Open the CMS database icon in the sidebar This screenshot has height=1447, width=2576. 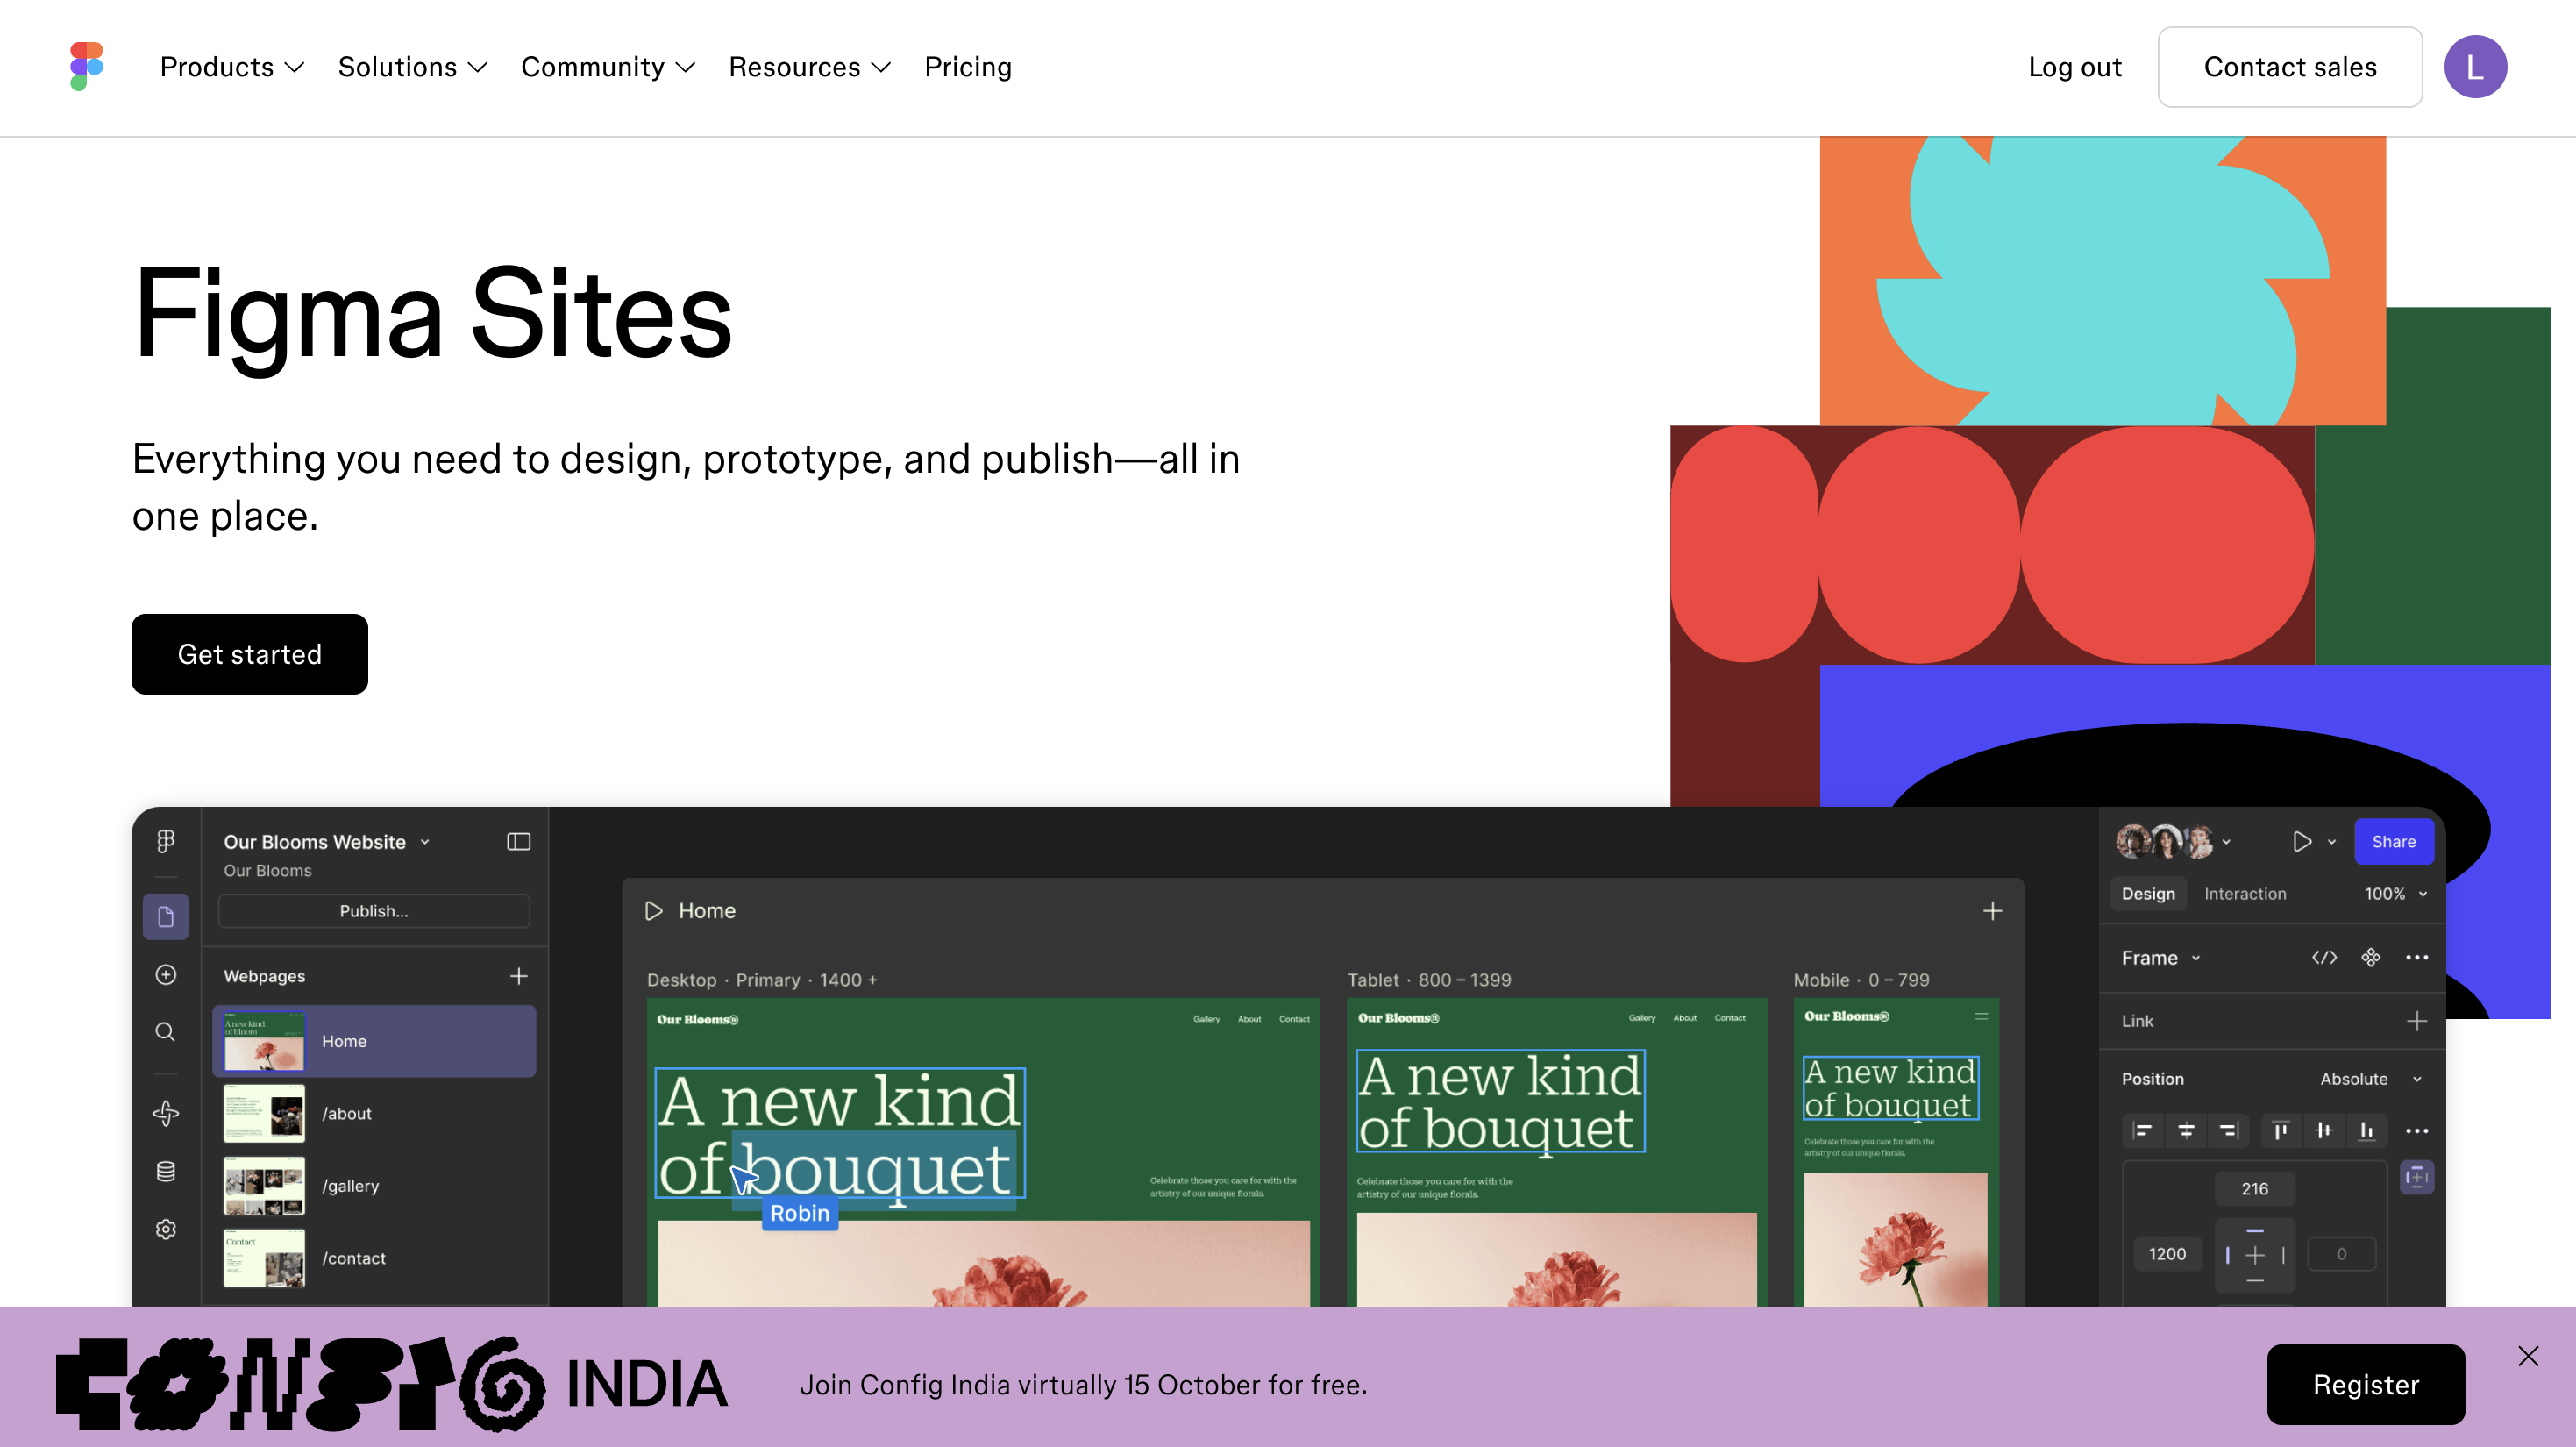166,1171
